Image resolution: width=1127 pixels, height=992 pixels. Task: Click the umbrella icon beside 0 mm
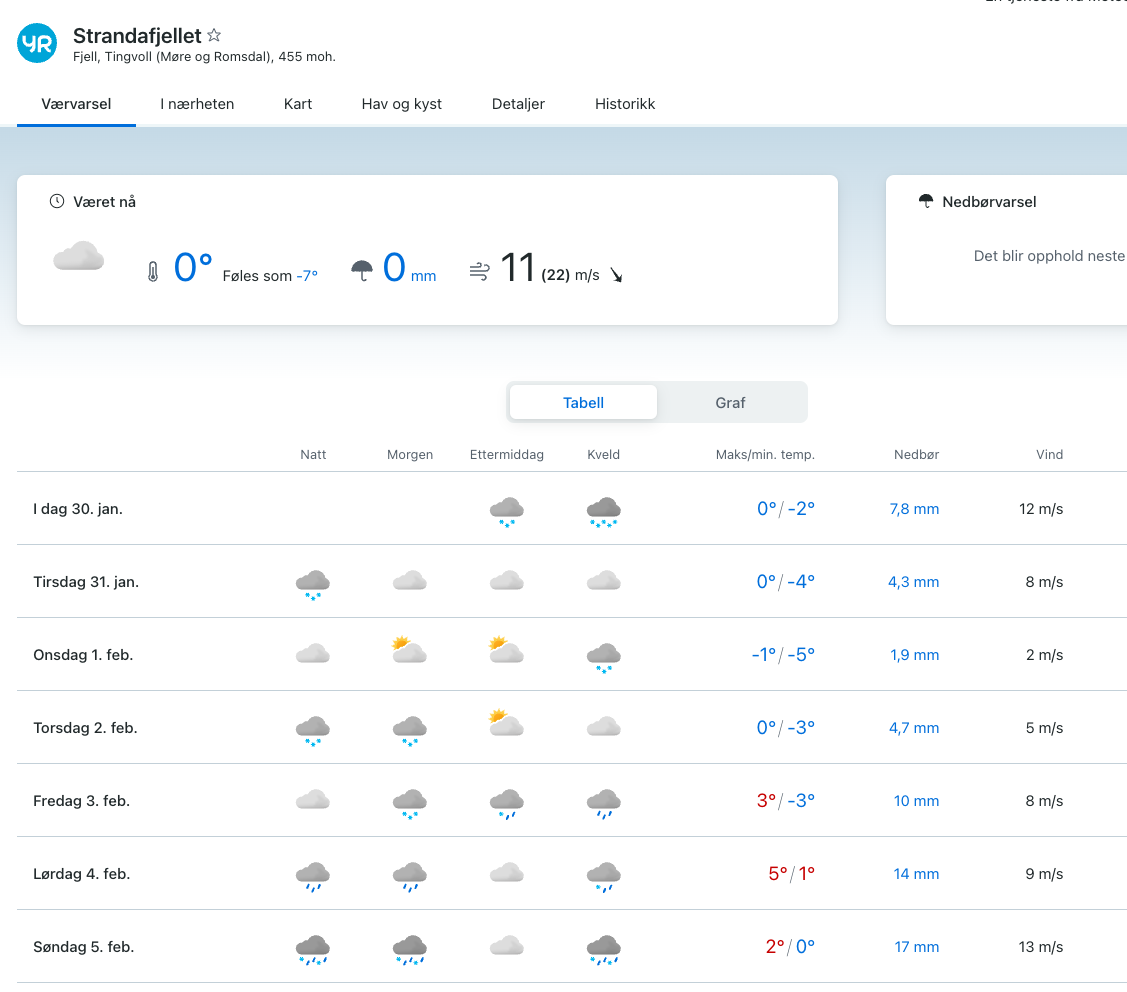[362, 271]
